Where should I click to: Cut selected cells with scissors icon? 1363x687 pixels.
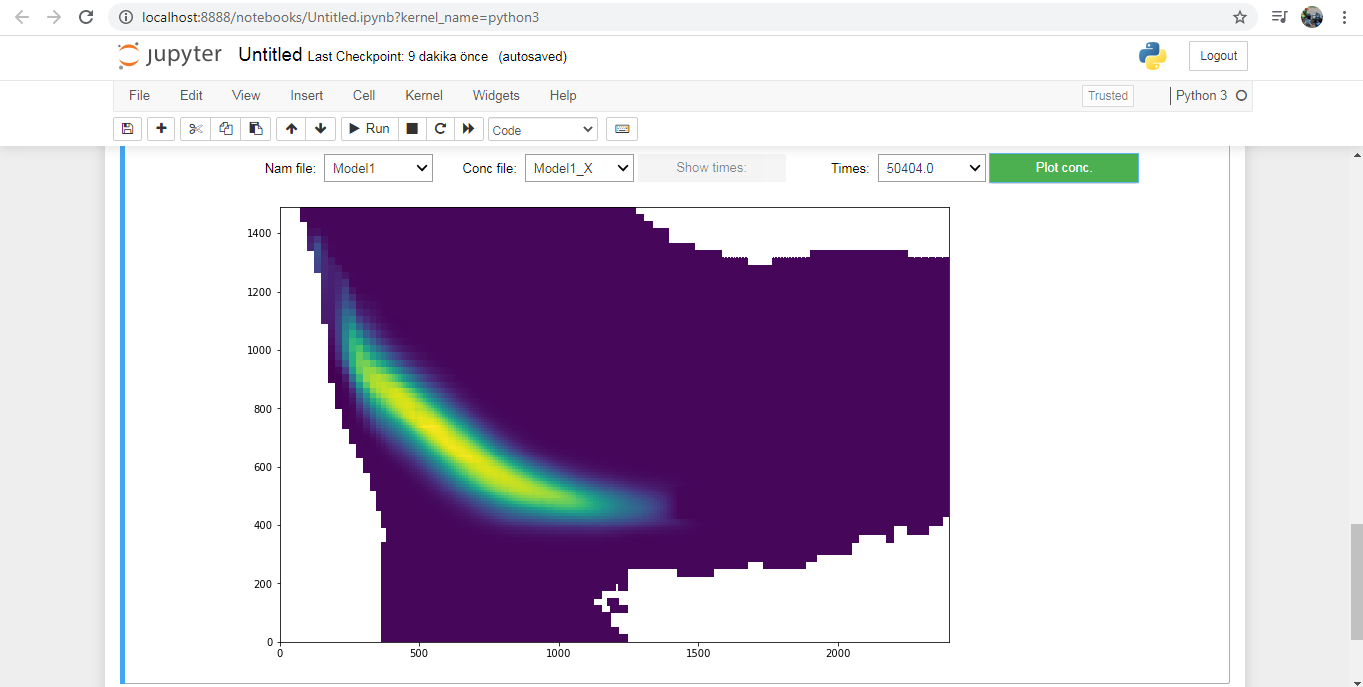(x=196, y=129)
